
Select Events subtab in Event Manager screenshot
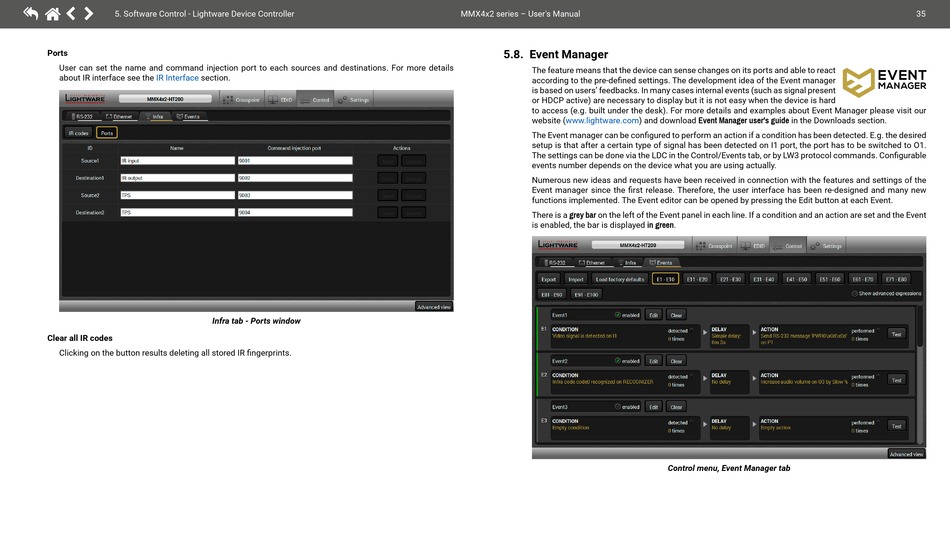click(661, 263)
